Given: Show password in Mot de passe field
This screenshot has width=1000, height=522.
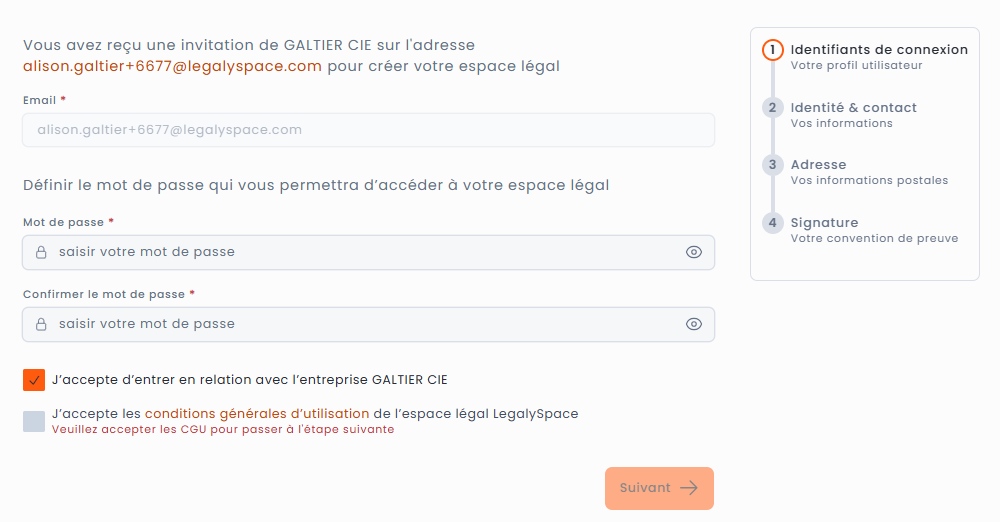Looking at the screenshot, I should [694, 252].
